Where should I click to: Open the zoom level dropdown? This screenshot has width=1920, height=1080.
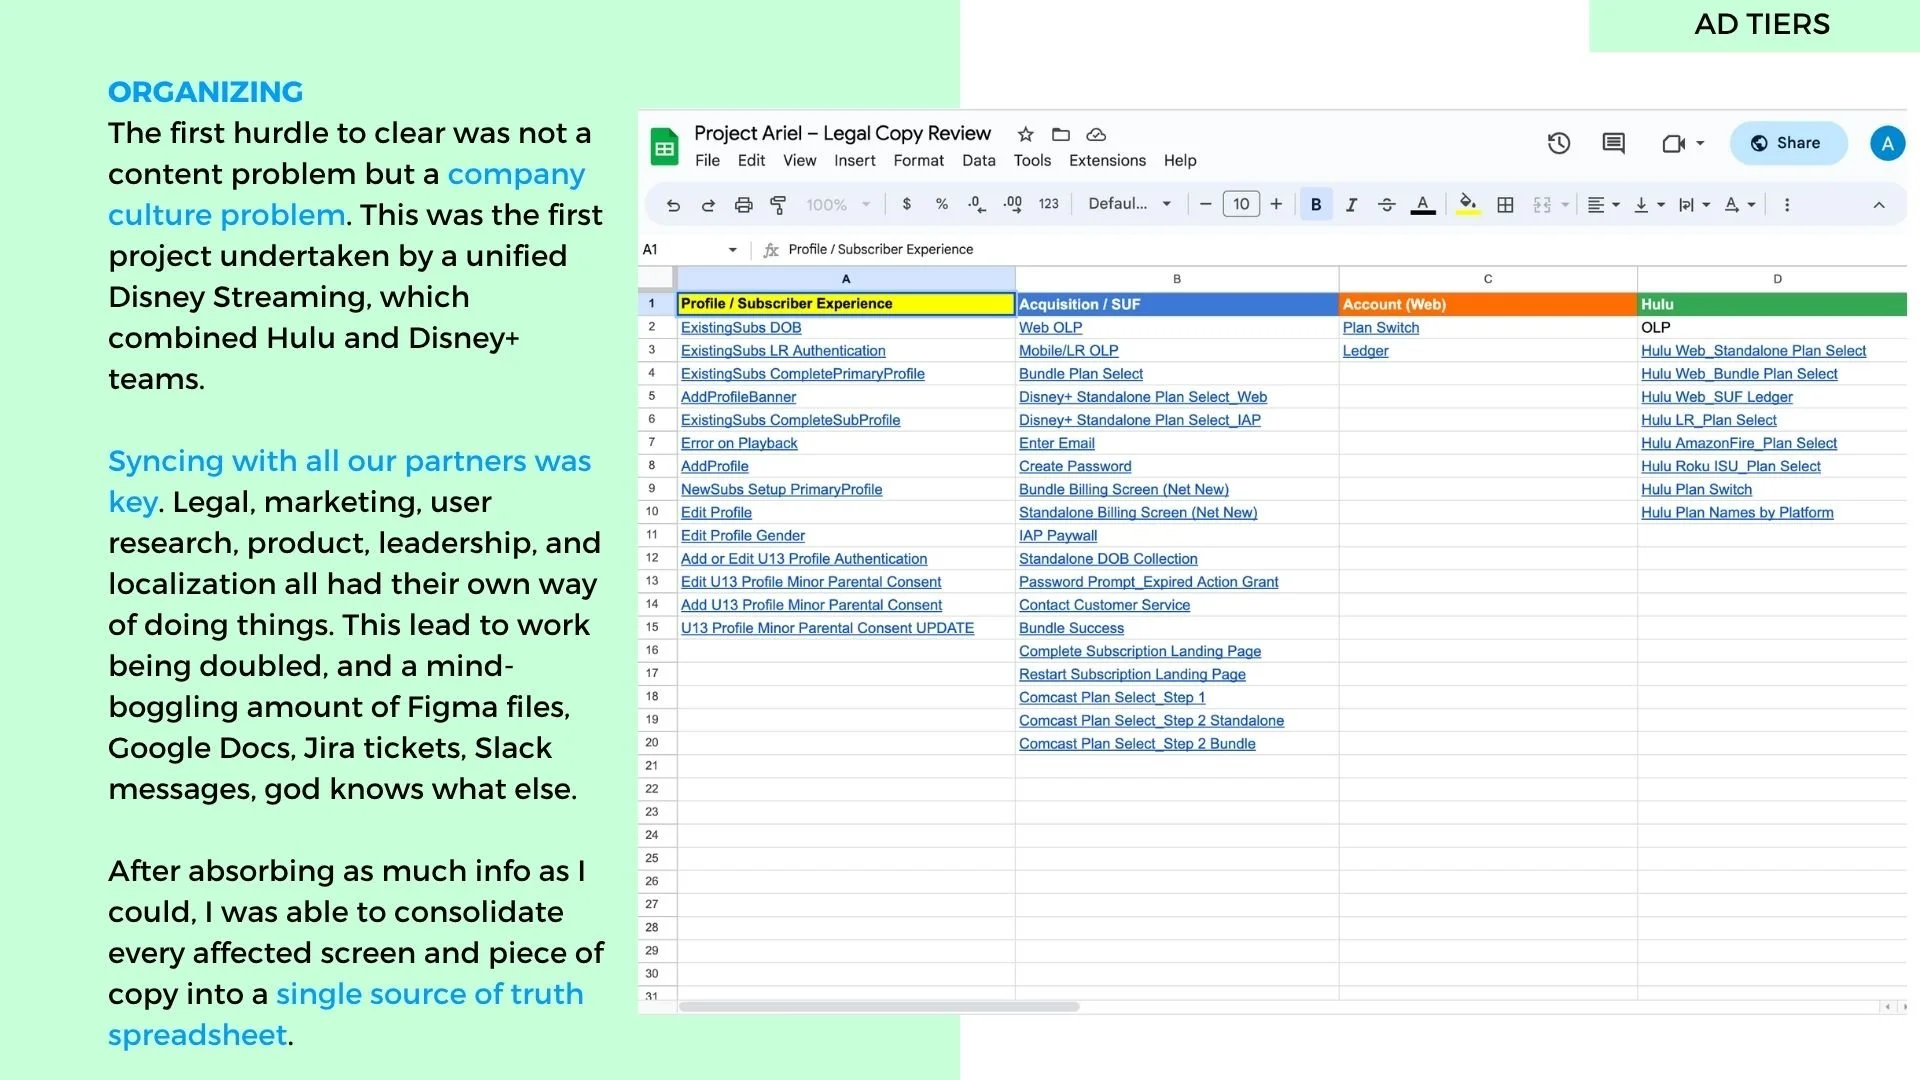pos(838,205)
